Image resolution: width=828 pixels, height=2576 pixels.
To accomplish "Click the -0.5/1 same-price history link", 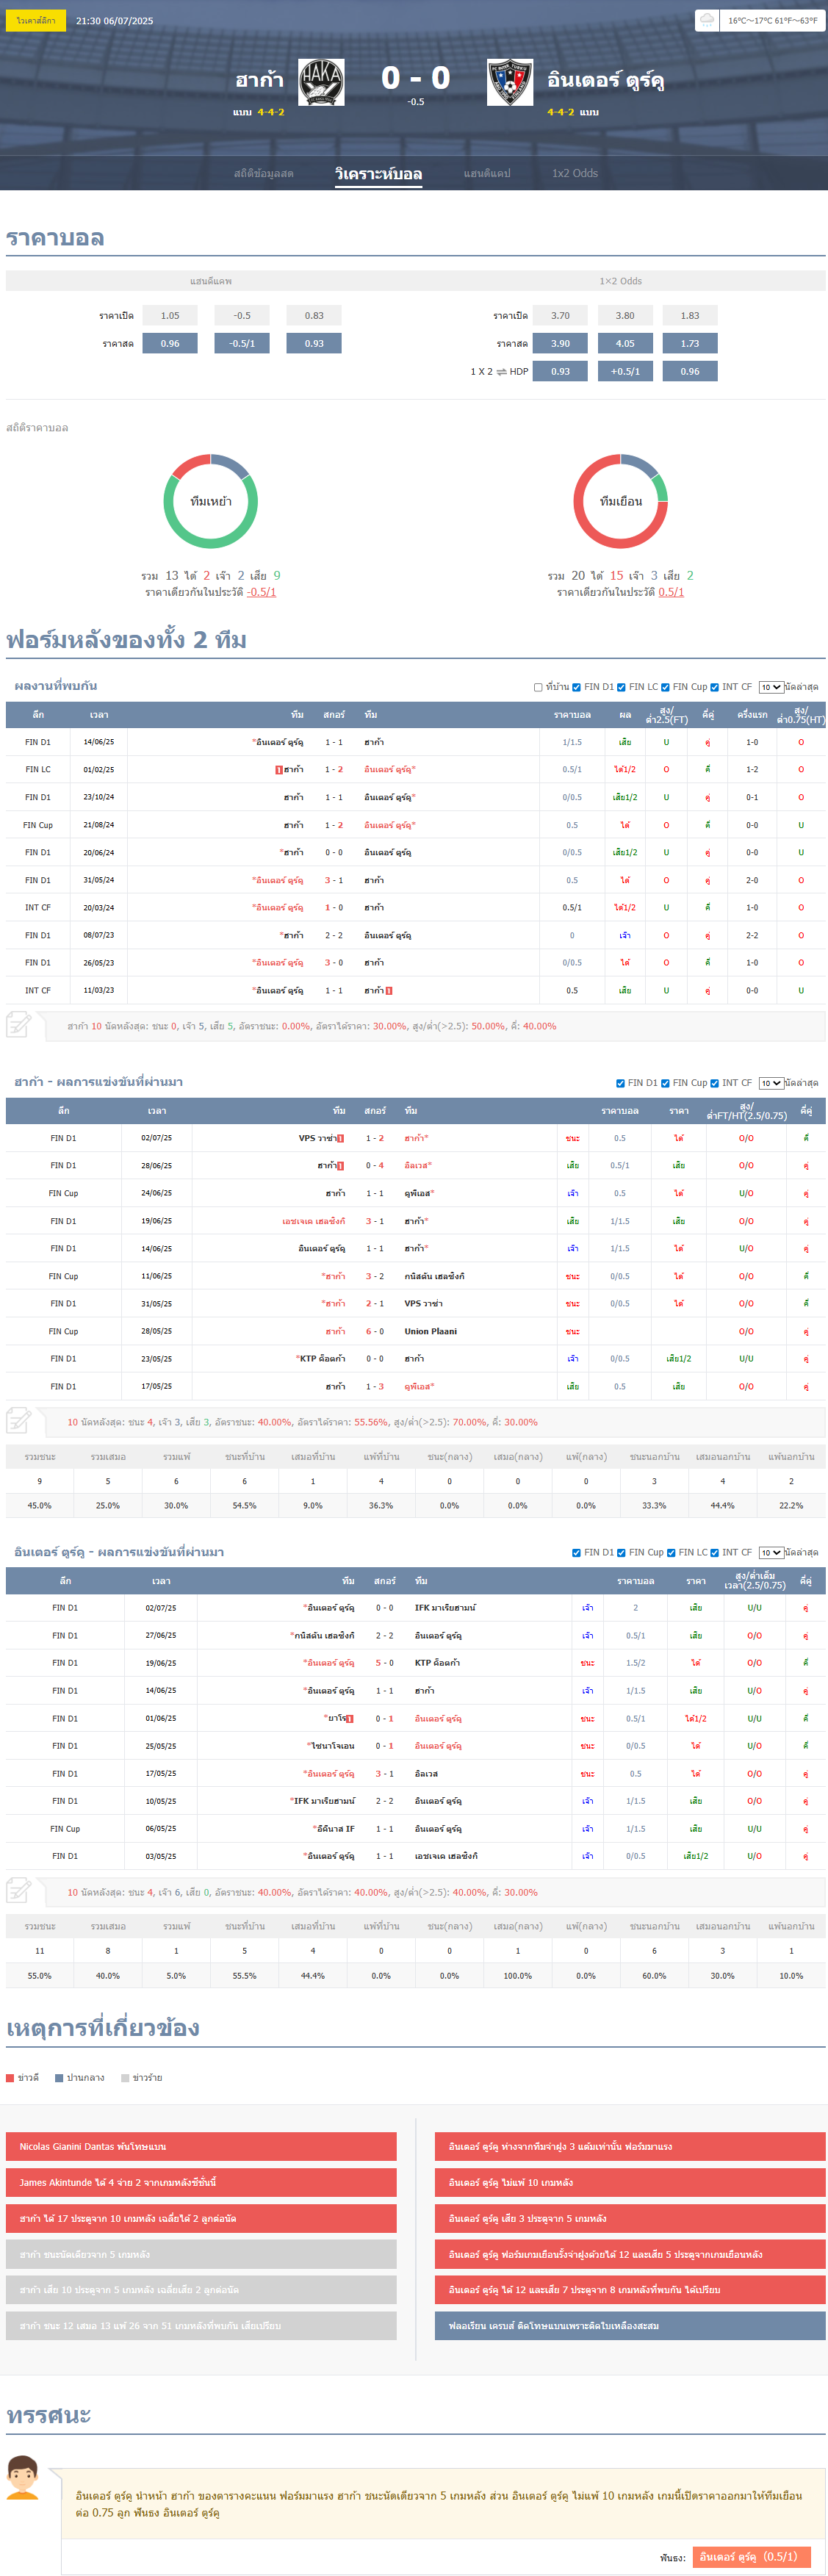I will tap(262, 592).
